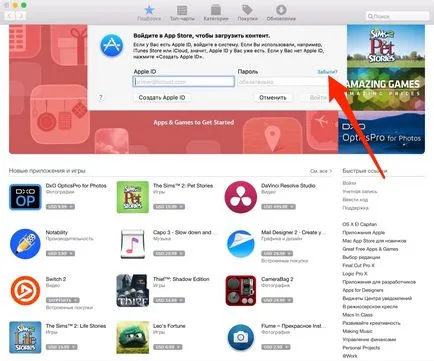This screenshot has height=361, width=434.
Task: Open the Управление финансами link
Action: coord(369,339)
